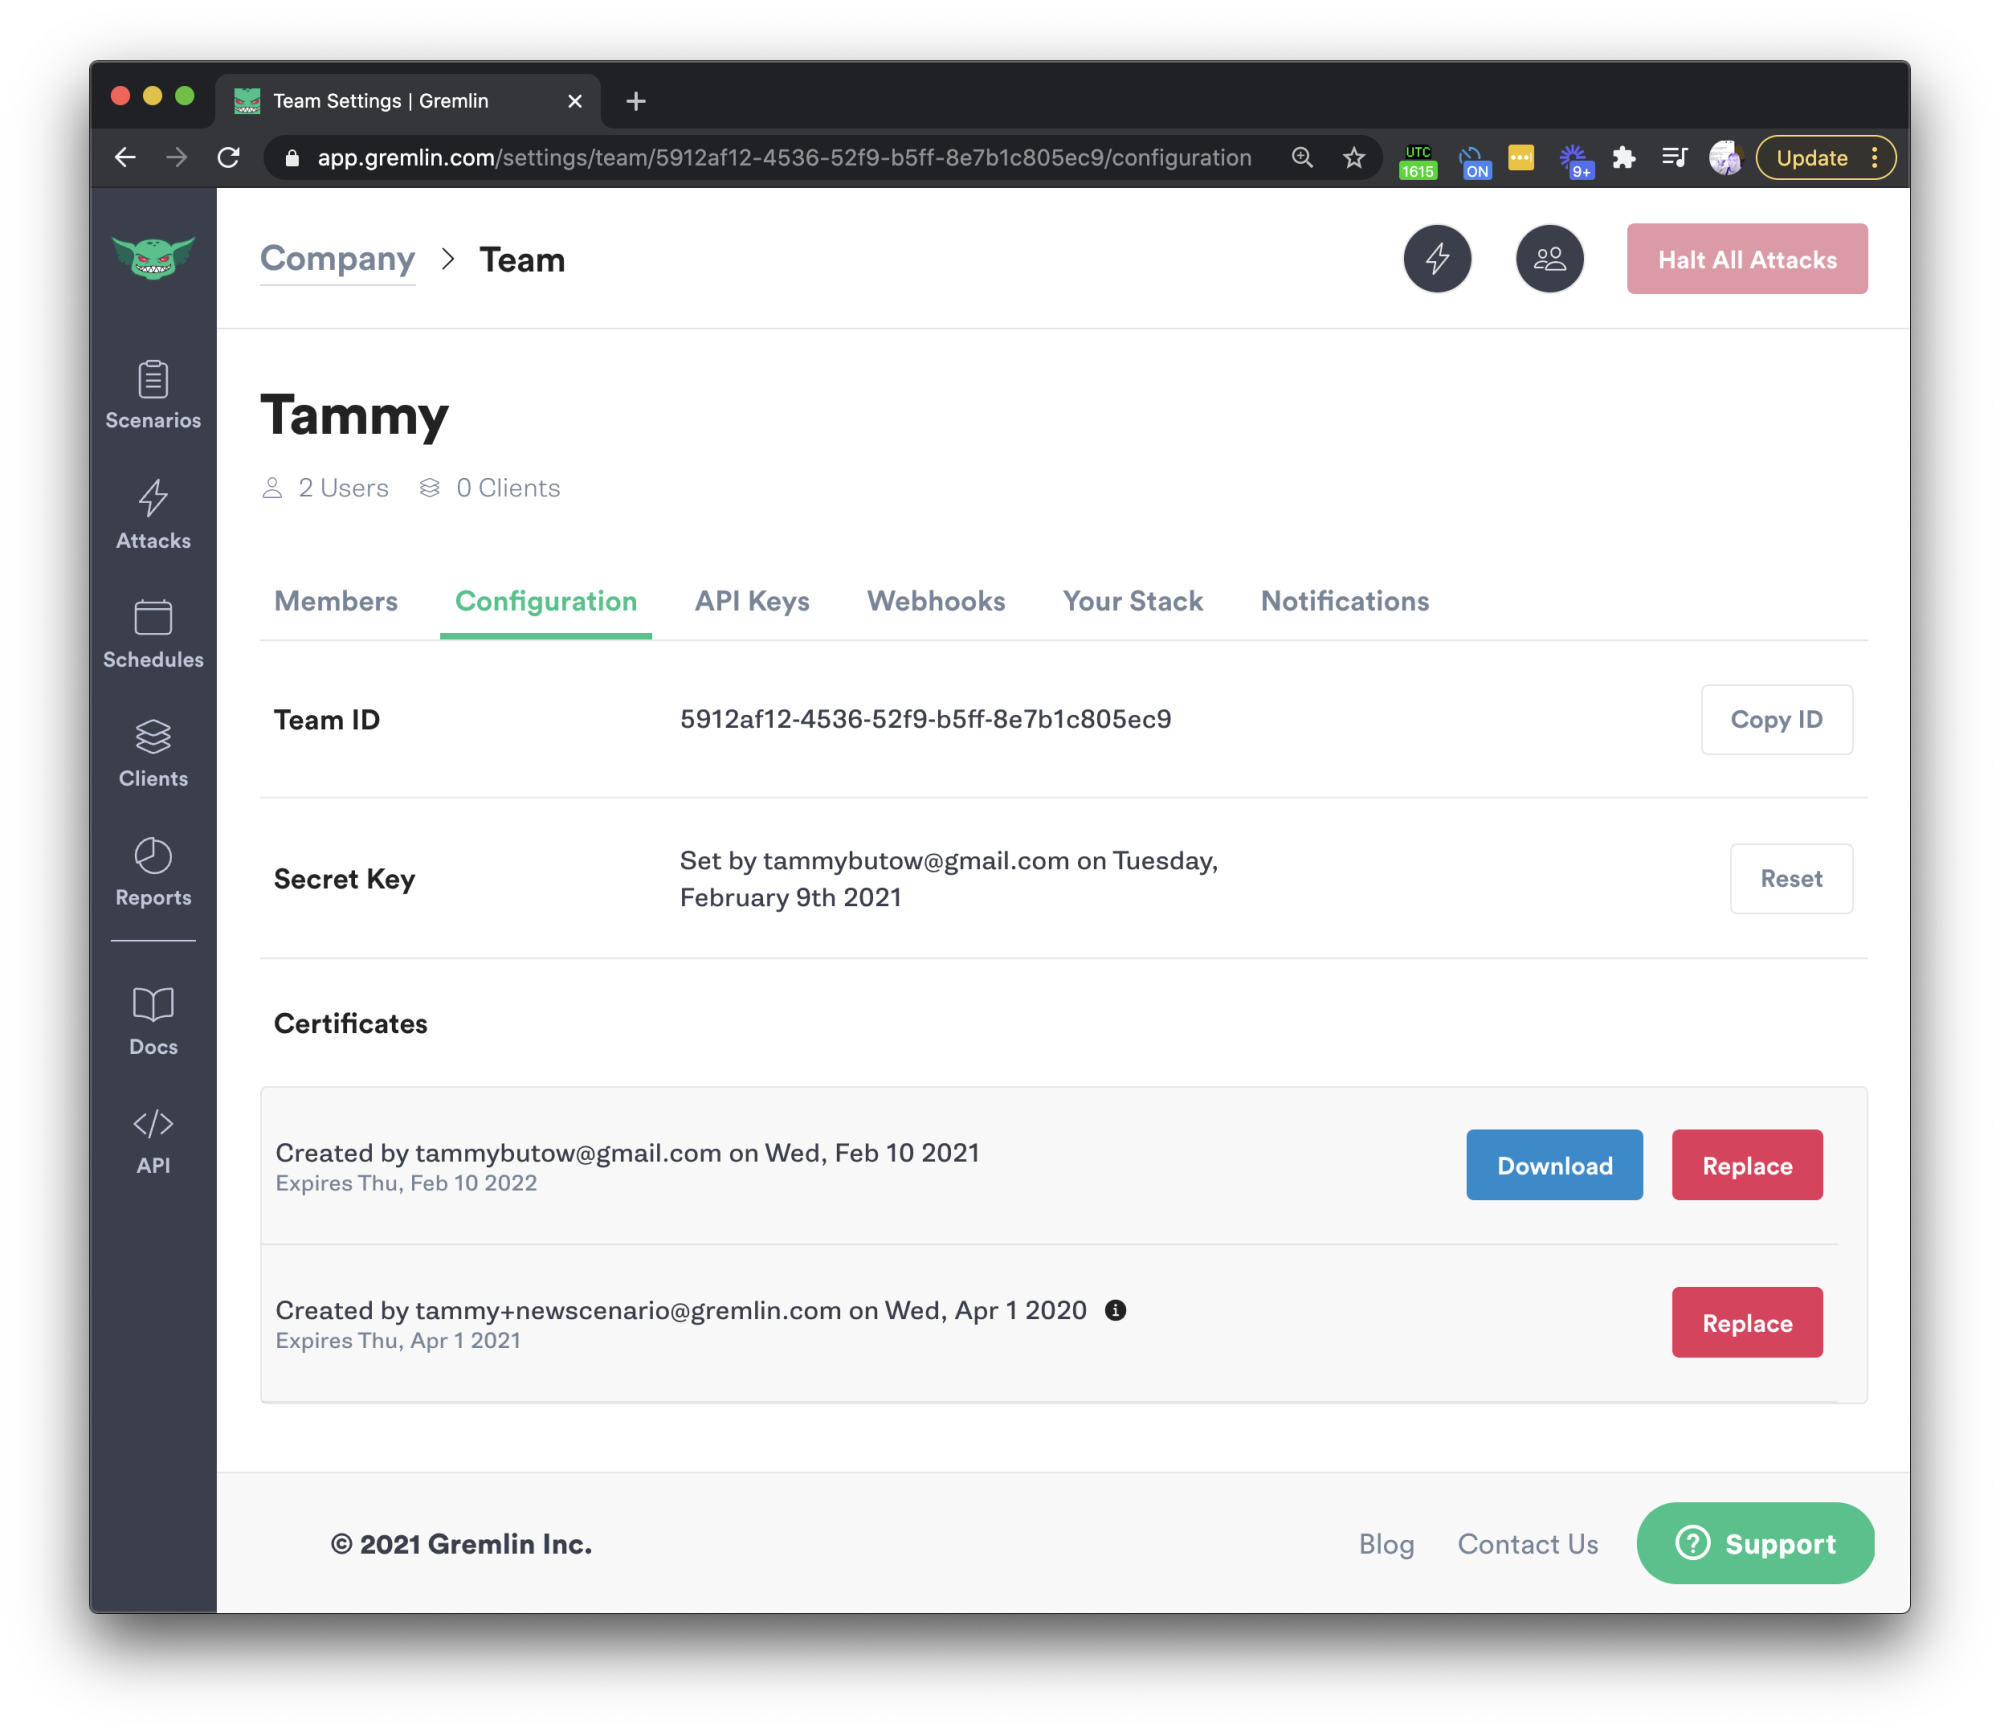Open the Docs sidebar link
The image size is (2000, 1732).
click(x=153, y=1022)
